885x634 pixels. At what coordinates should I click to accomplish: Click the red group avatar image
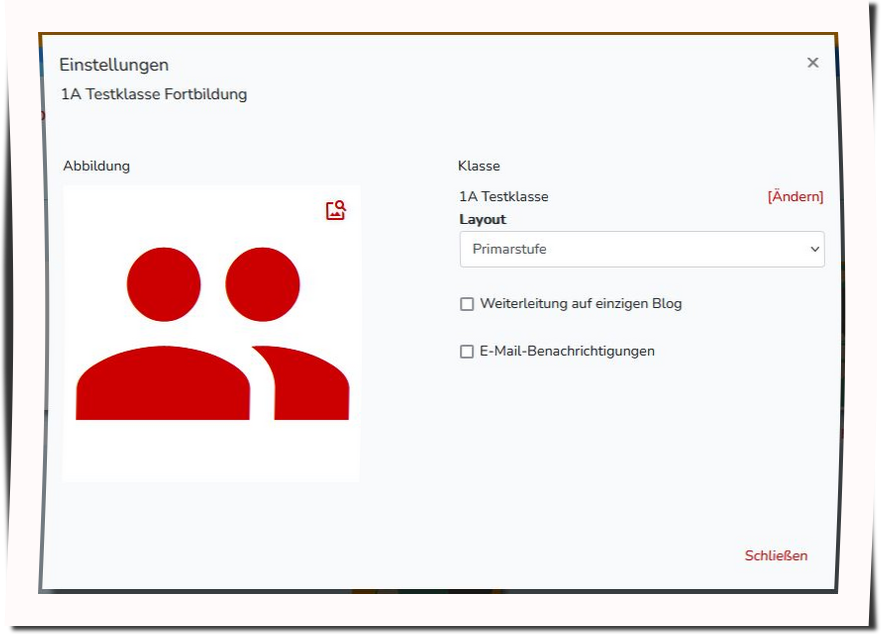tap(211, 334)
